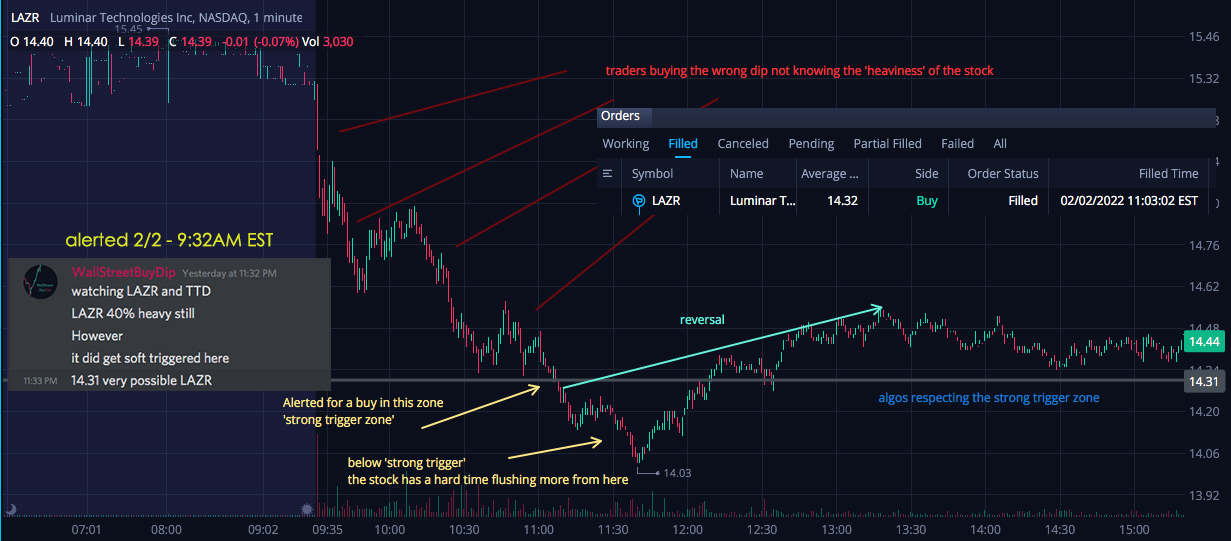Sort orders by Filled Time column
Screen dimensions: 1231x541
(1168, 174)
